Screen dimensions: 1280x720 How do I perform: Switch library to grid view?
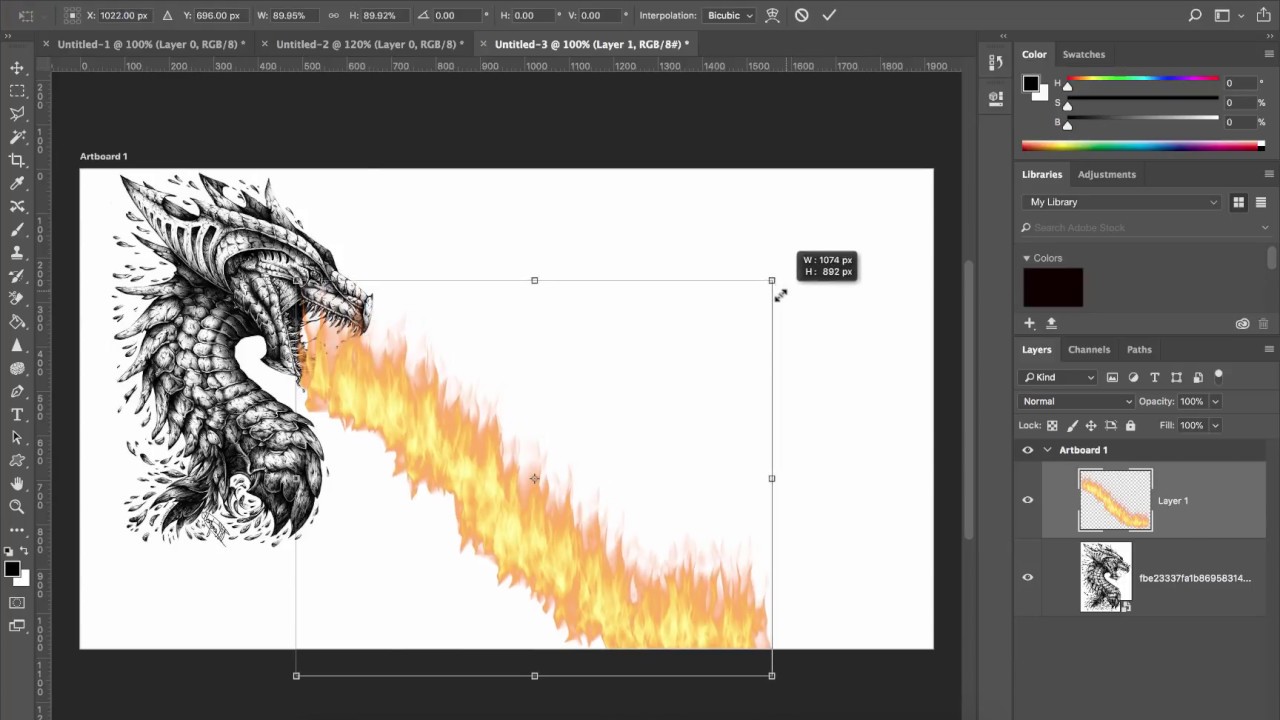(1238, 202)
